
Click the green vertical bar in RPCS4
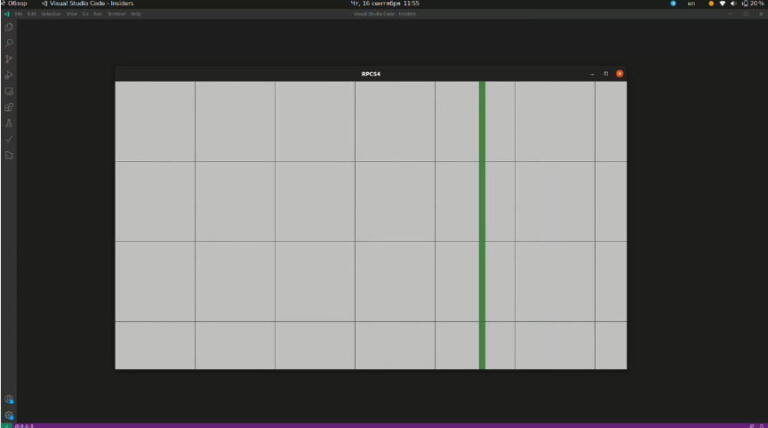(482, 225)
